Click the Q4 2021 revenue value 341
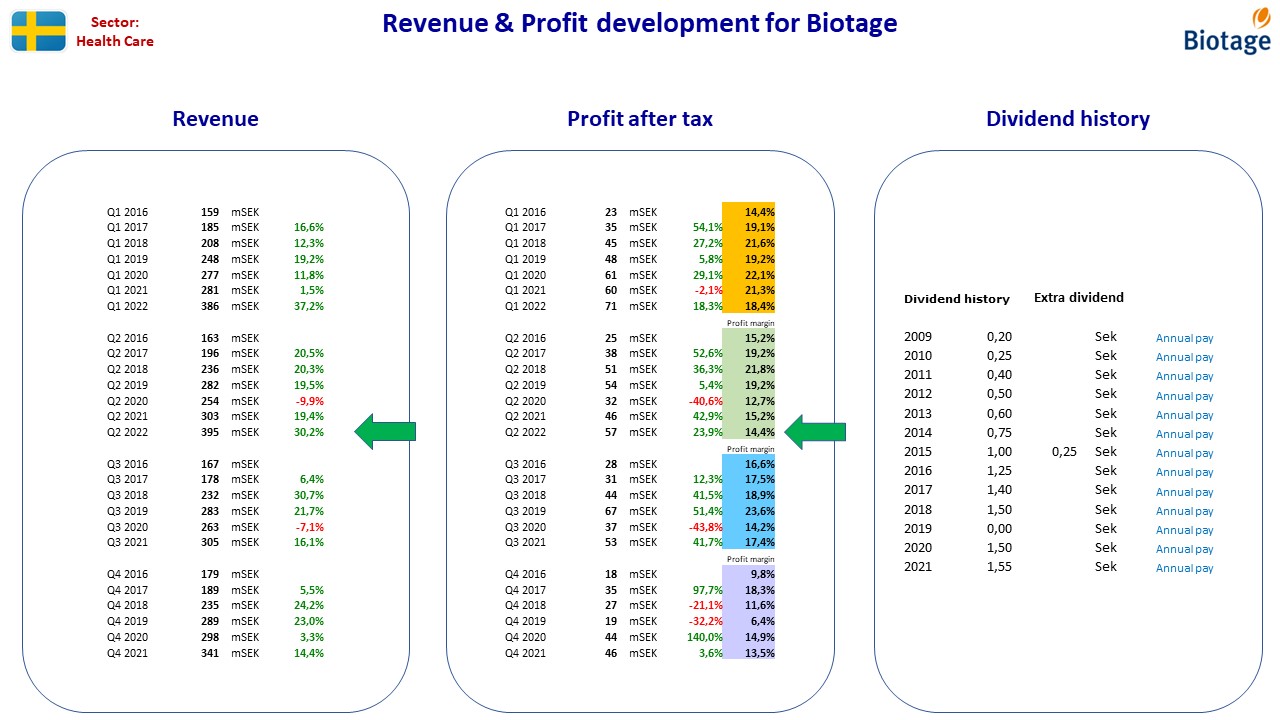Screen dimensions: 1280x720 pos(210,653)
